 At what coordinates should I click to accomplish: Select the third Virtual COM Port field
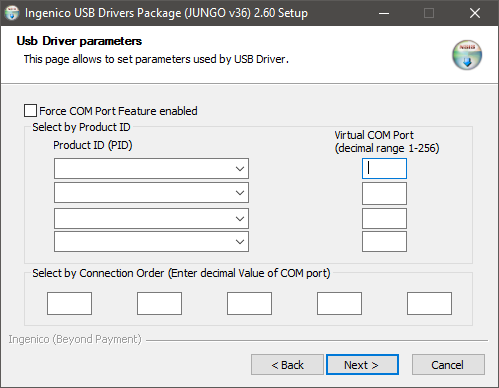384,218
